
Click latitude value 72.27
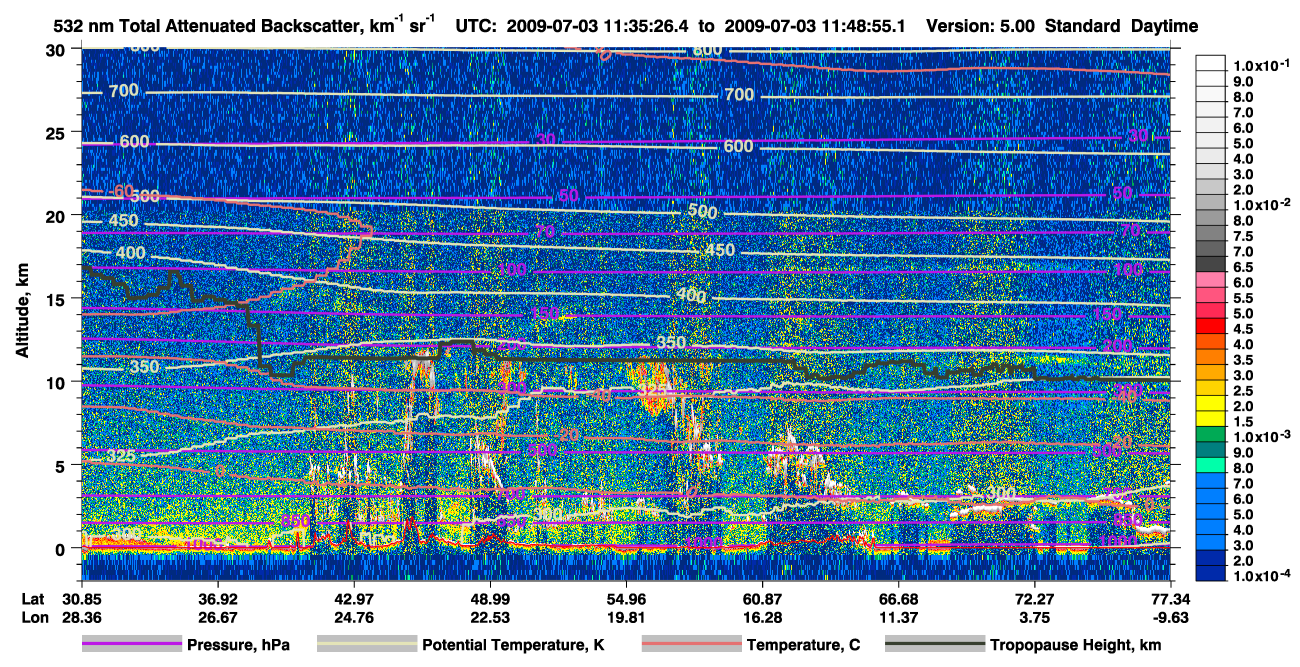(x=1035, y=598)
